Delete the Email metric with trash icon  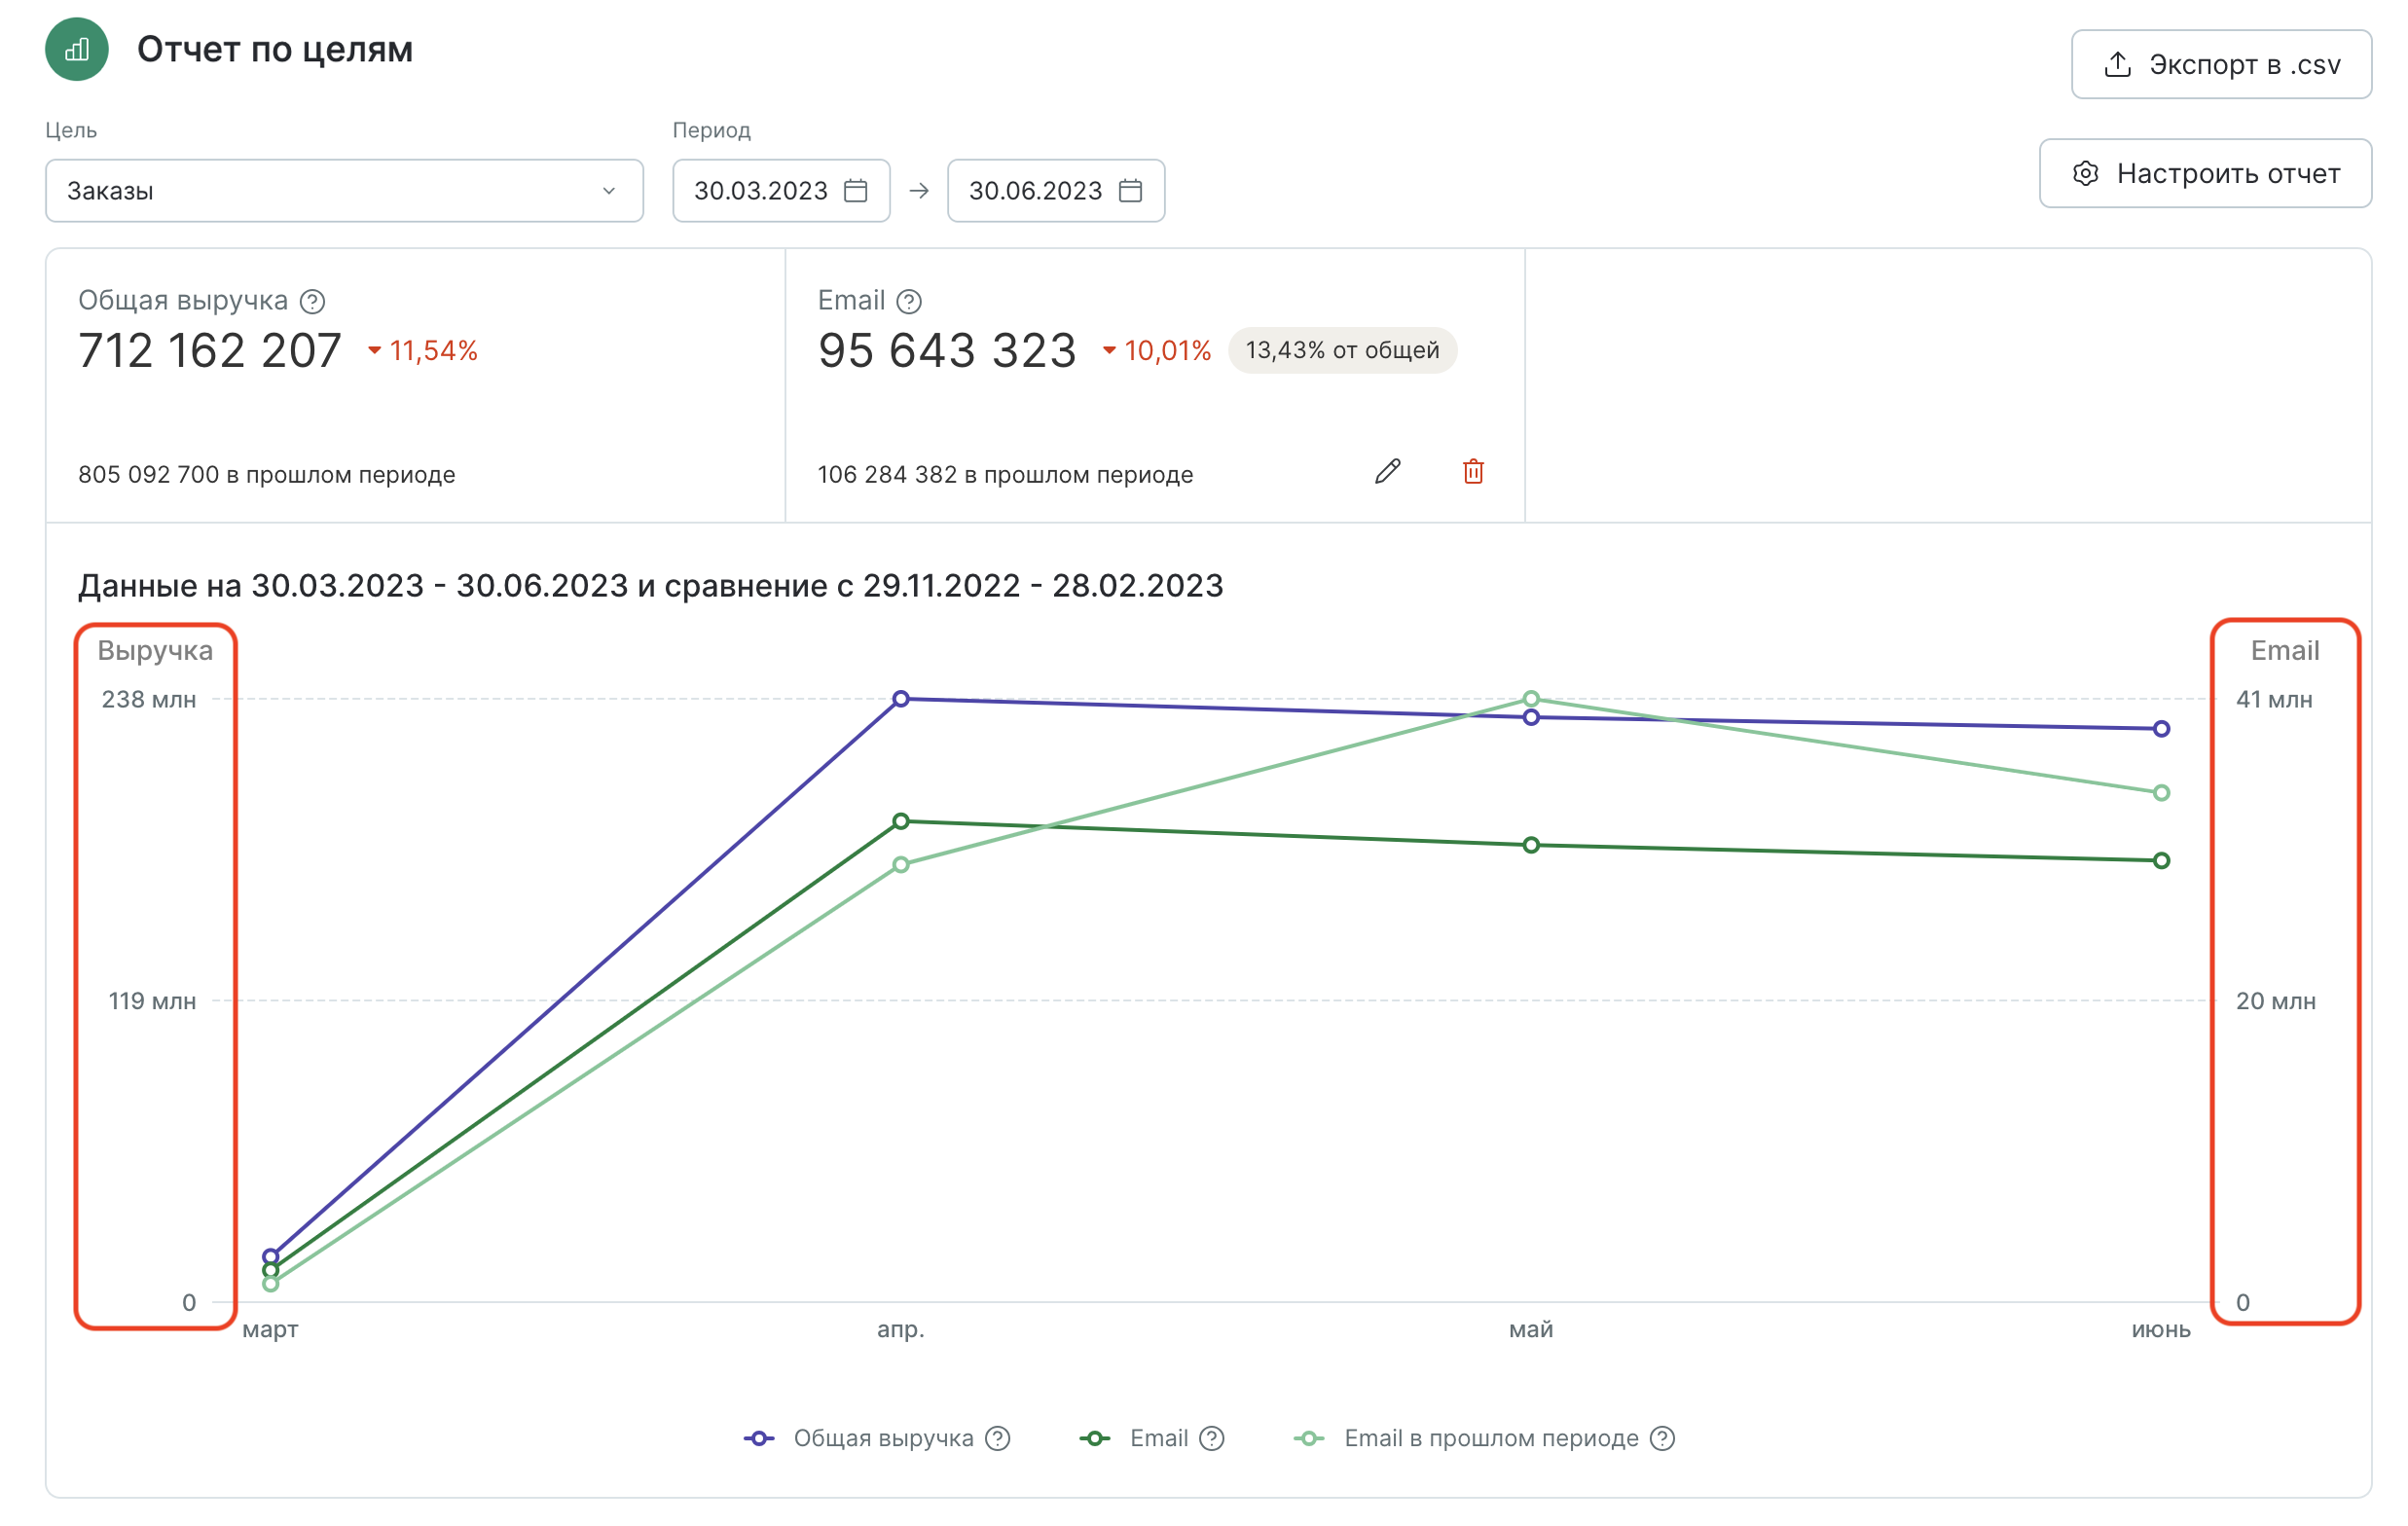click(1473, 471)
